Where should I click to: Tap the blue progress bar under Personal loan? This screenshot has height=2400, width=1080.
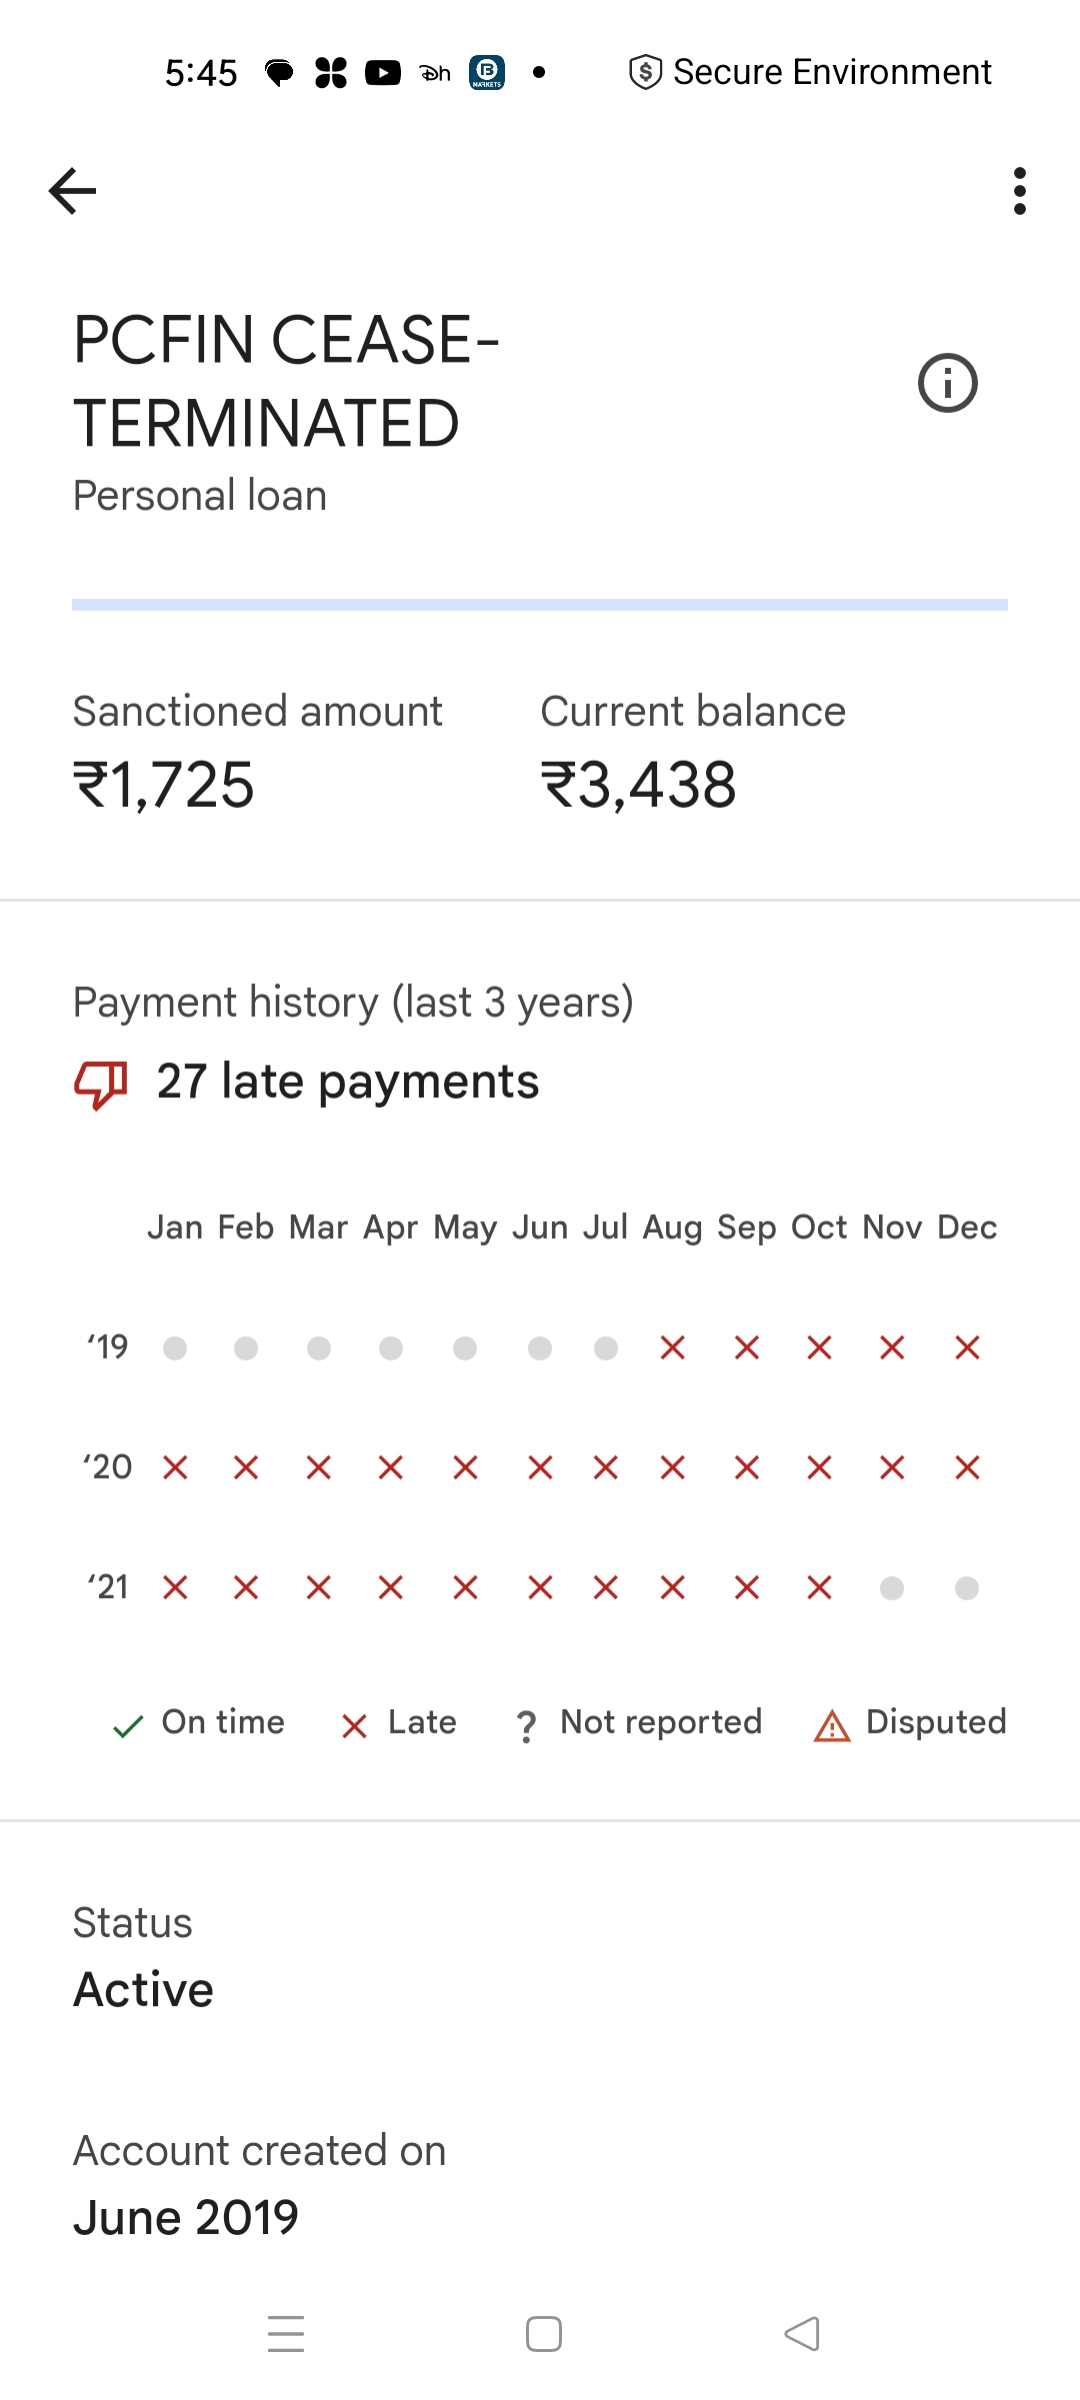tap(540, 605)
